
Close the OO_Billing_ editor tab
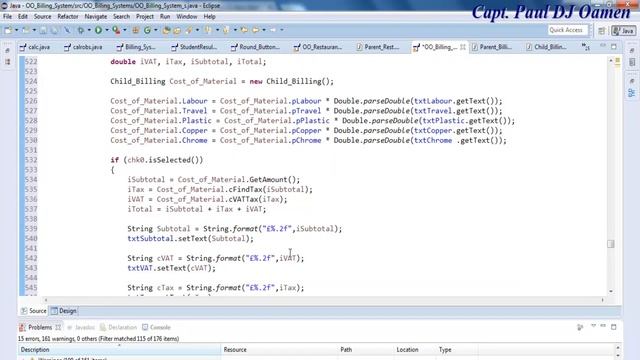[462, 47]
